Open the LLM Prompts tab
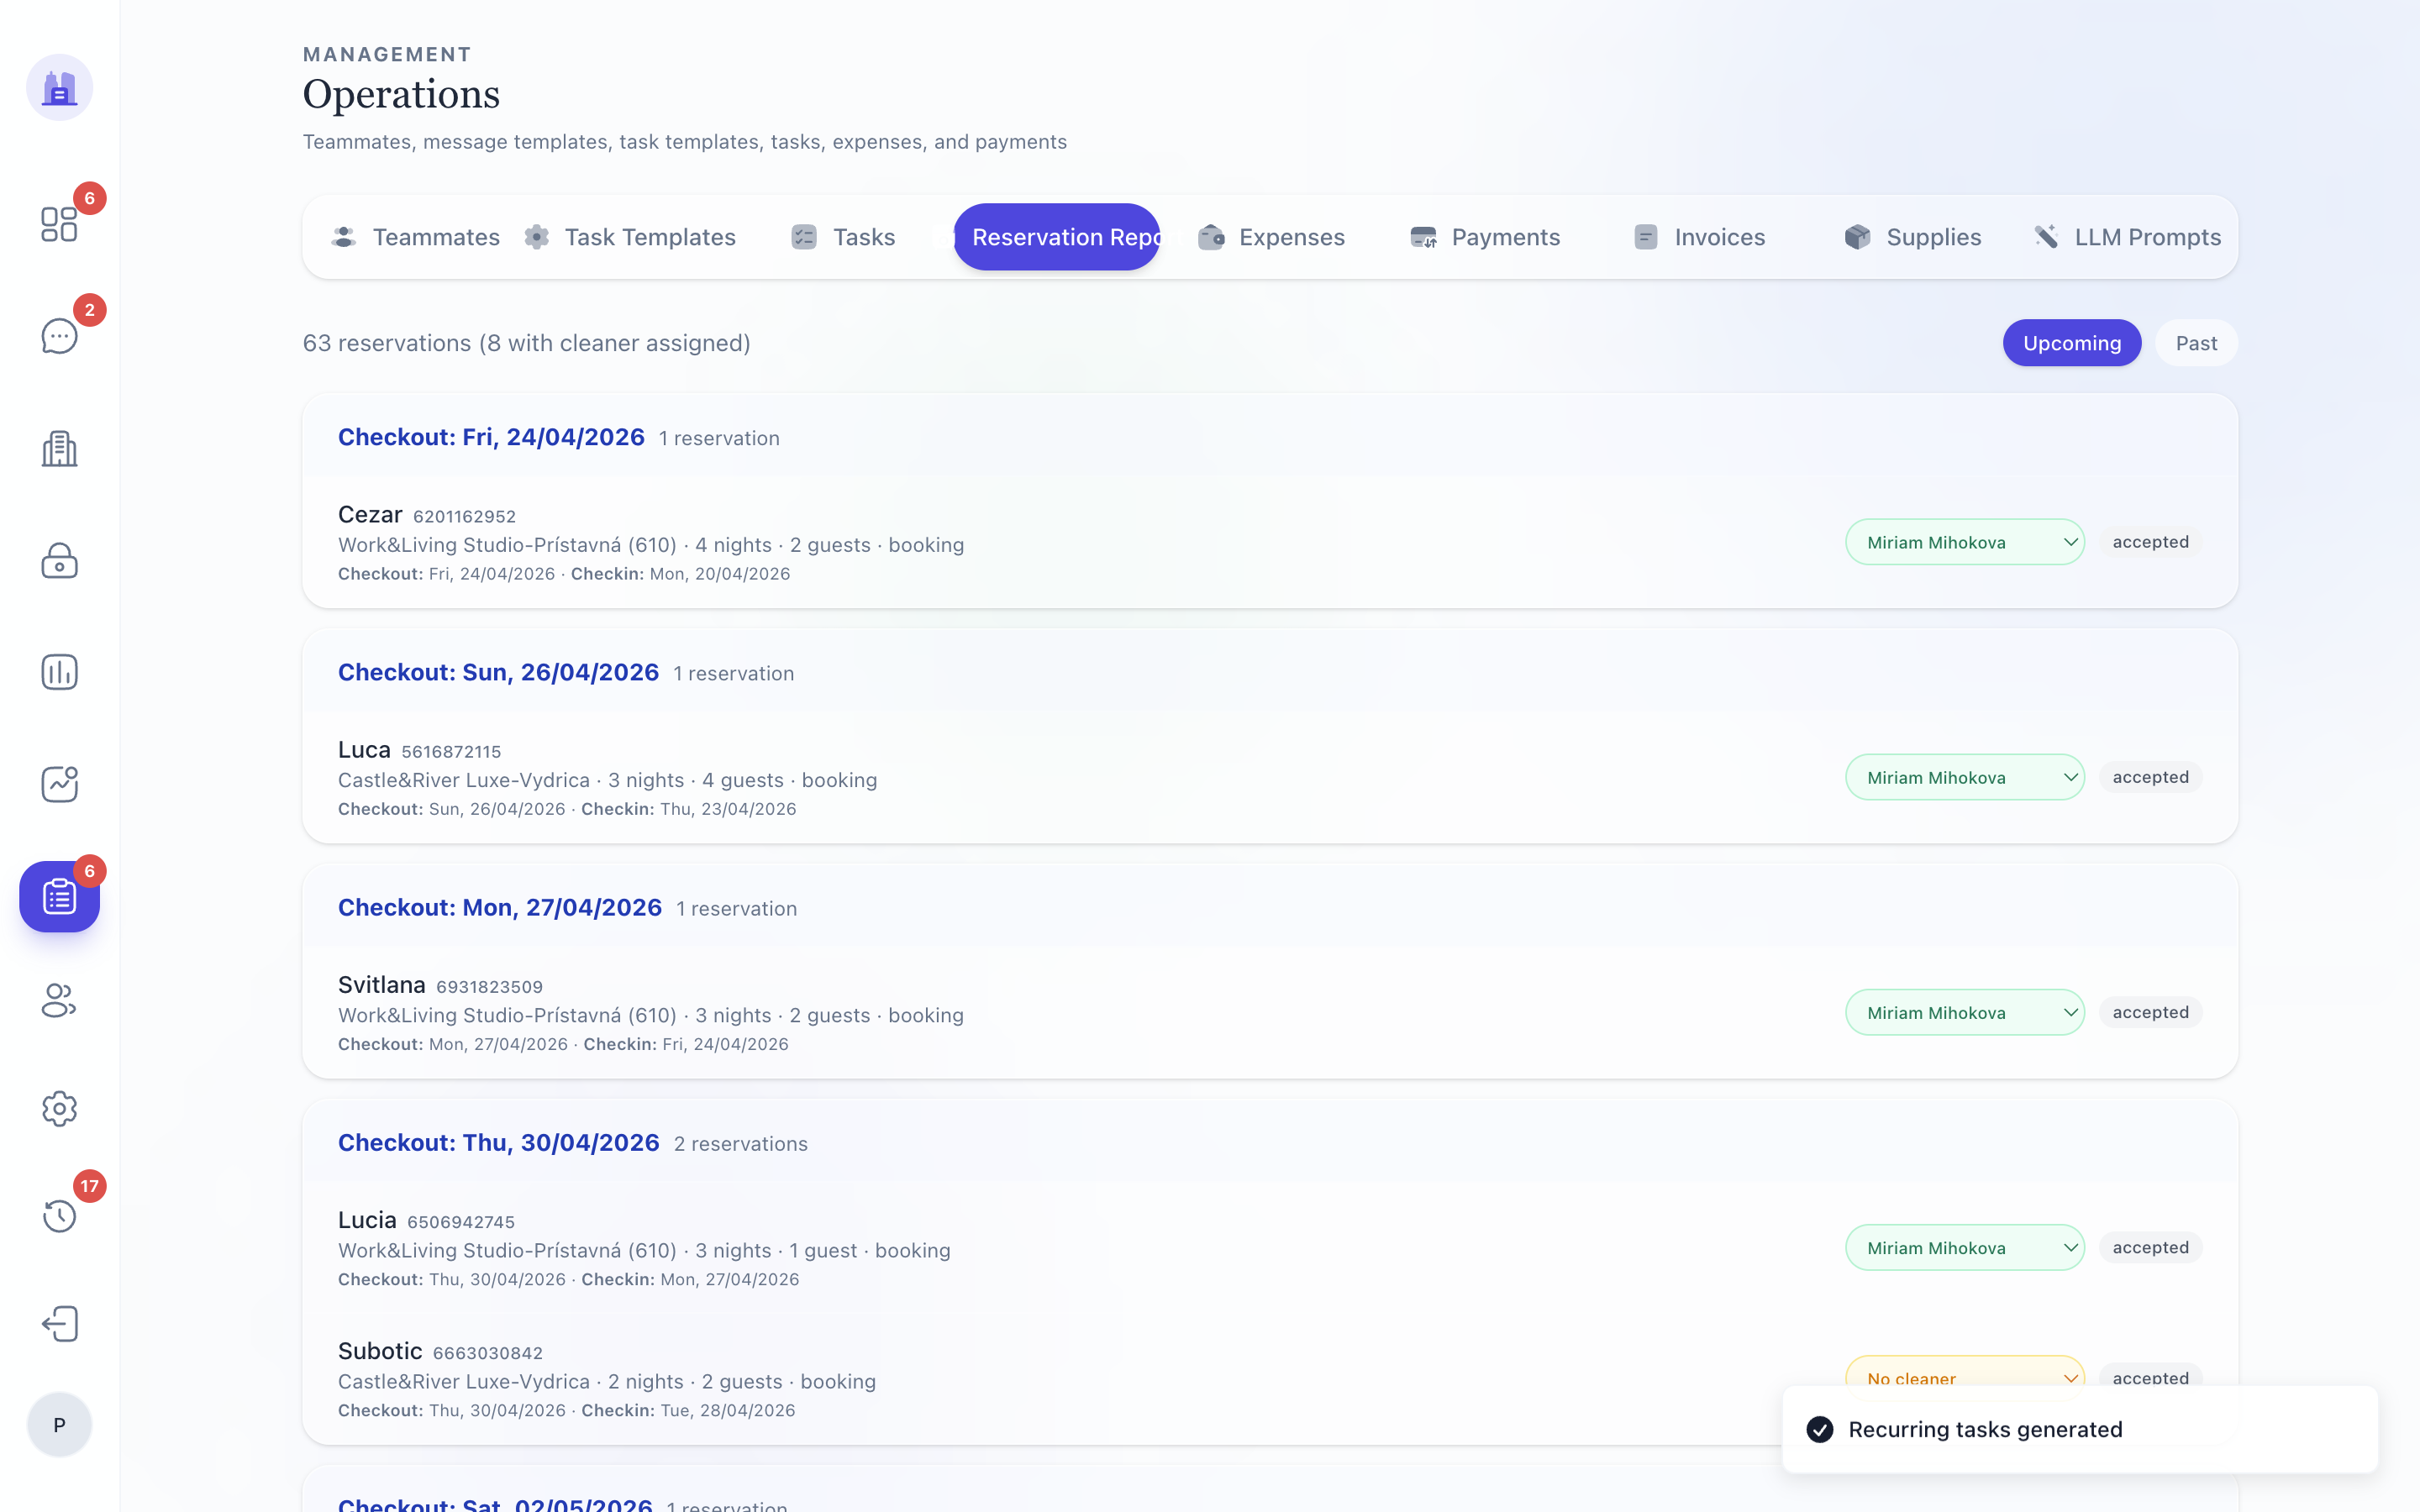Screen dimensions: 2420x1512 2128,237
